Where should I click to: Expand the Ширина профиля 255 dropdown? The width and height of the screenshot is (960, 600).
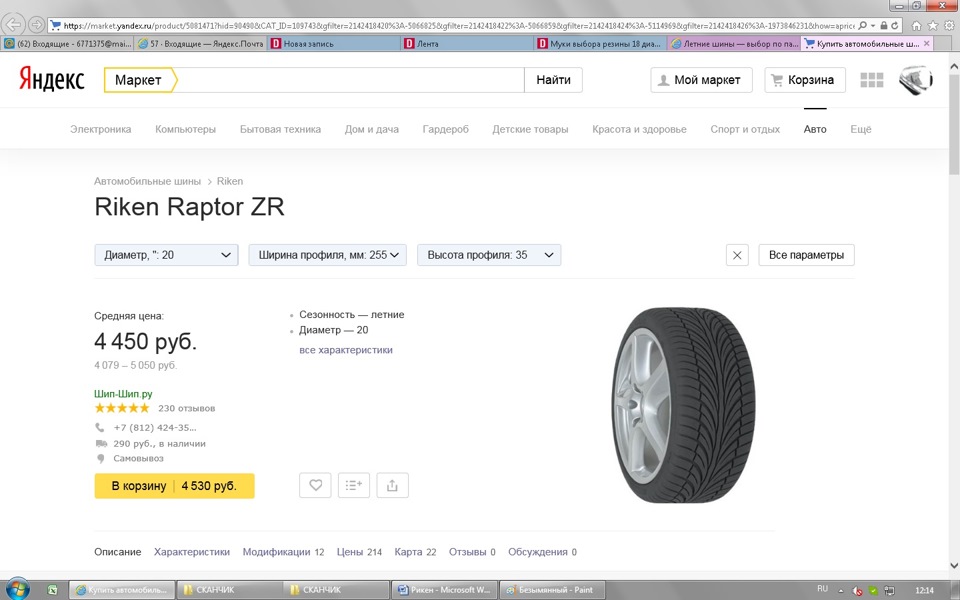pyautogui.click(x=329, y=254)
